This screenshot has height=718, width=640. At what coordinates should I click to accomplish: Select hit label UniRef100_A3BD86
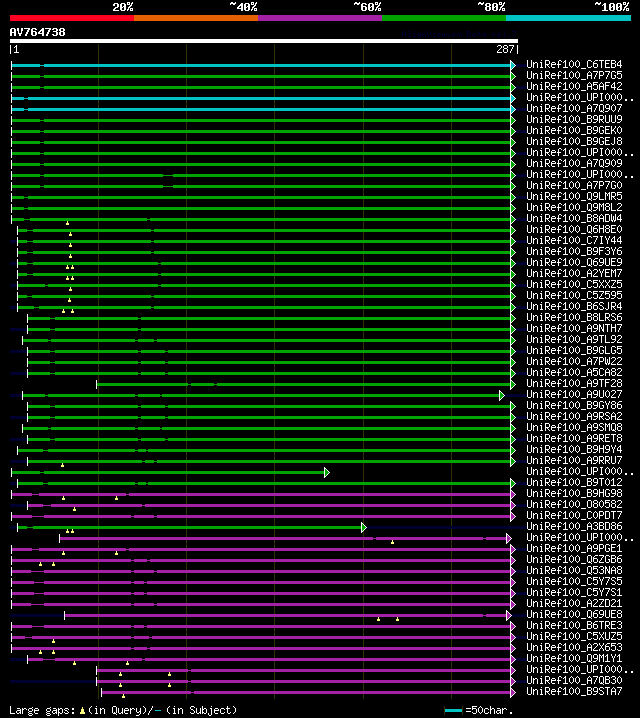point(574,526)
